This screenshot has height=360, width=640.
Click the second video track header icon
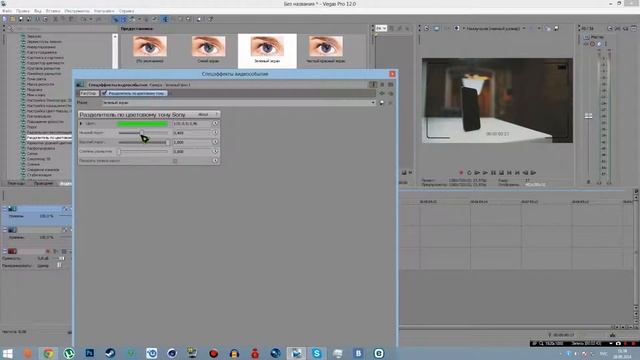[x=12, y=230]
